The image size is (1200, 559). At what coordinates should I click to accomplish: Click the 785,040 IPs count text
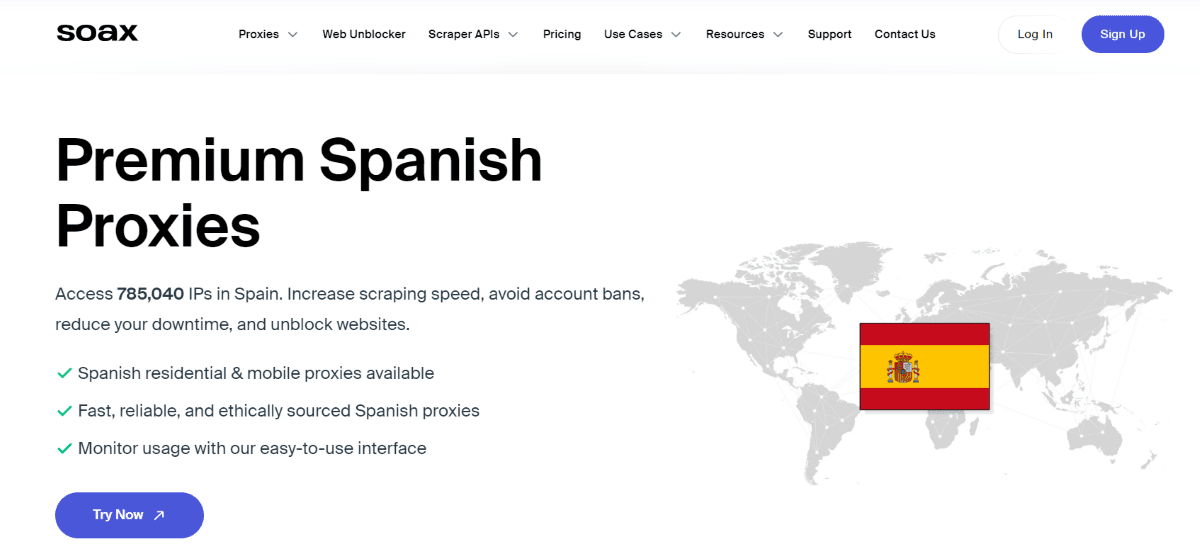(x=150, y=294)
